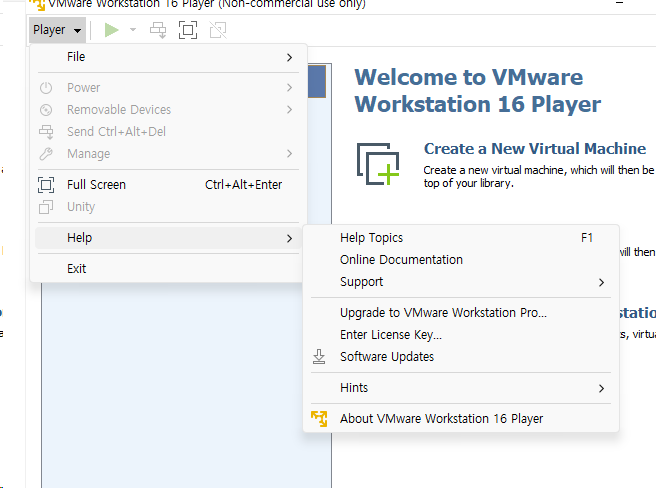656x488 pixels.
Task: Click the Create New Virtual Machine icon
Action: [378, 164]
